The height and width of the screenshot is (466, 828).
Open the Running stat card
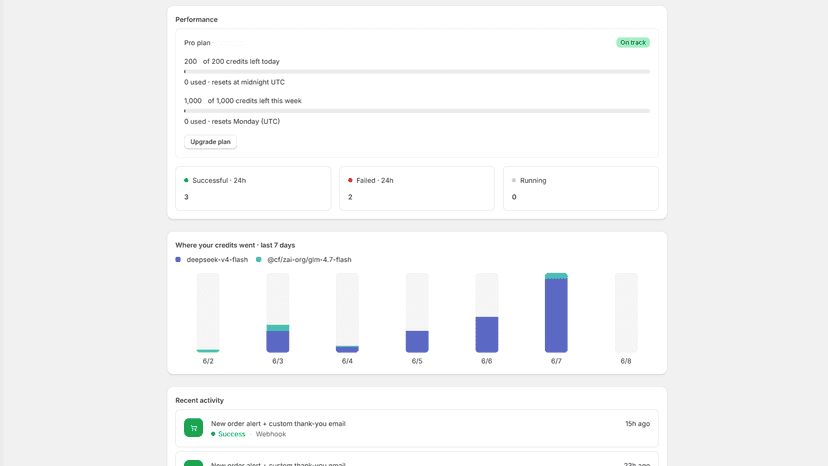point(580,189)
